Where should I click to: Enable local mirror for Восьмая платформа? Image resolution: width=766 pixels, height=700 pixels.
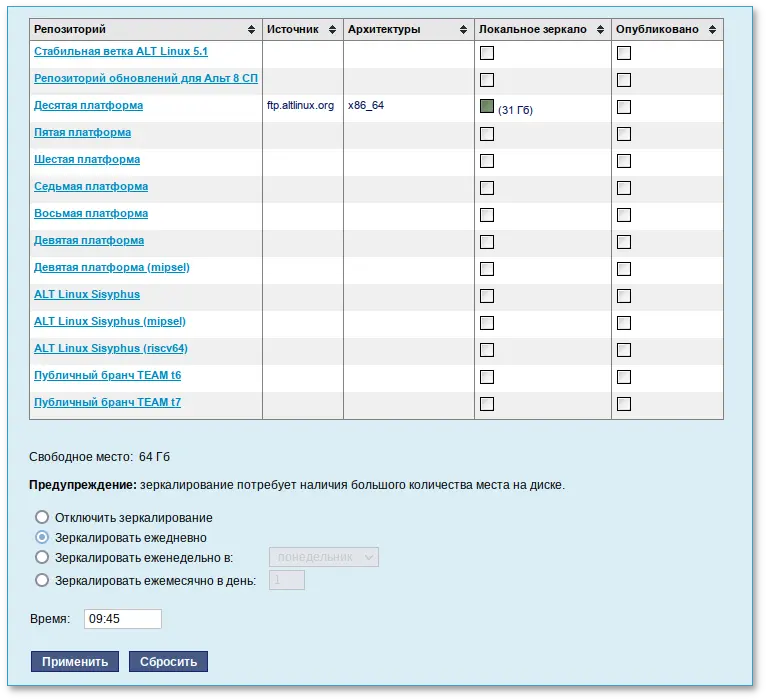[487, 215]
